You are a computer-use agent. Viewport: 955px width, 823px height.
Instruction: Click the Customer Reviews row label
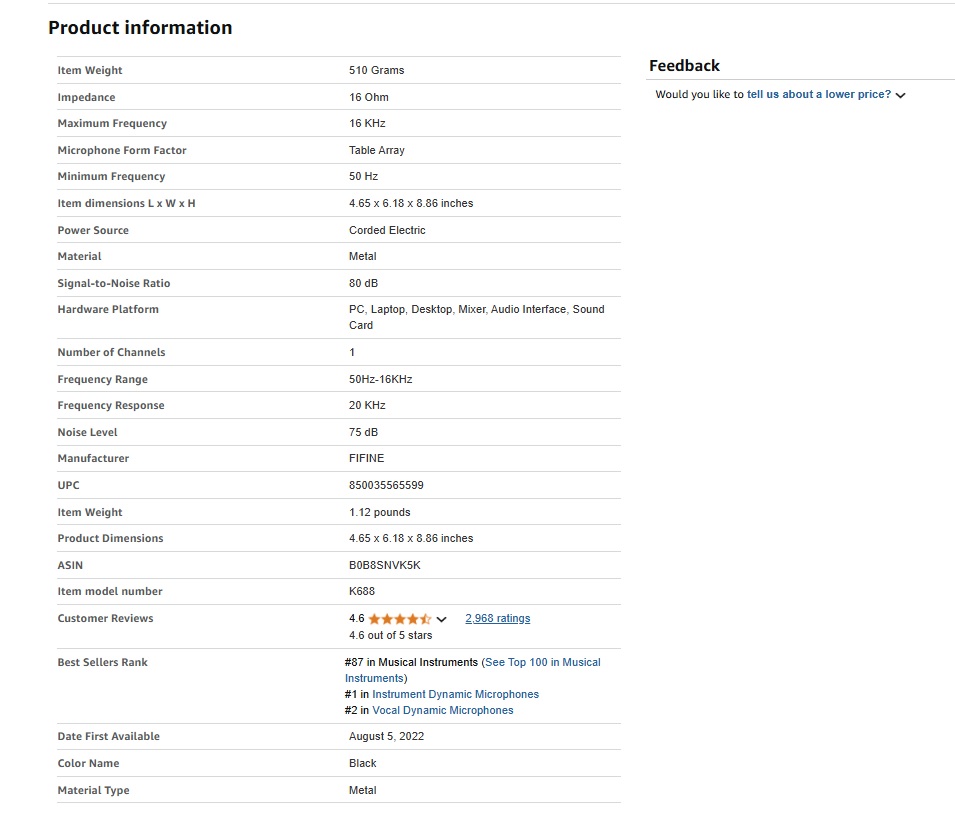pos(105,618)
